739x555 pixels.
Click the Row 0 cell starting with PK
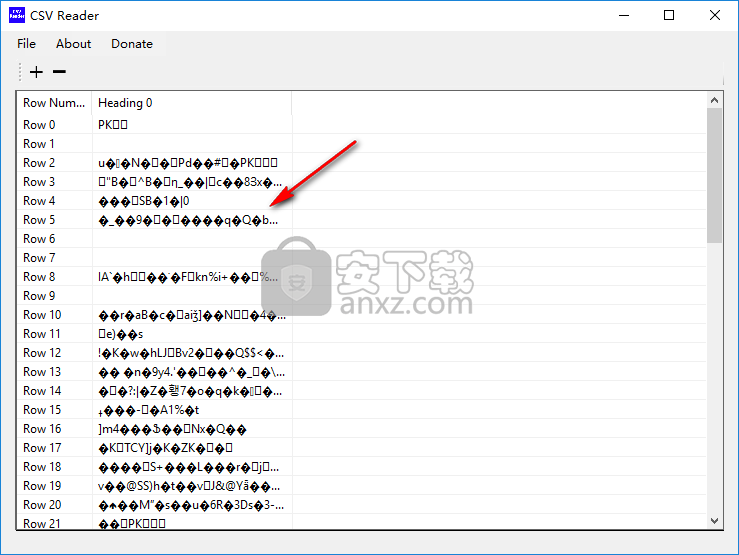(192, 125)
